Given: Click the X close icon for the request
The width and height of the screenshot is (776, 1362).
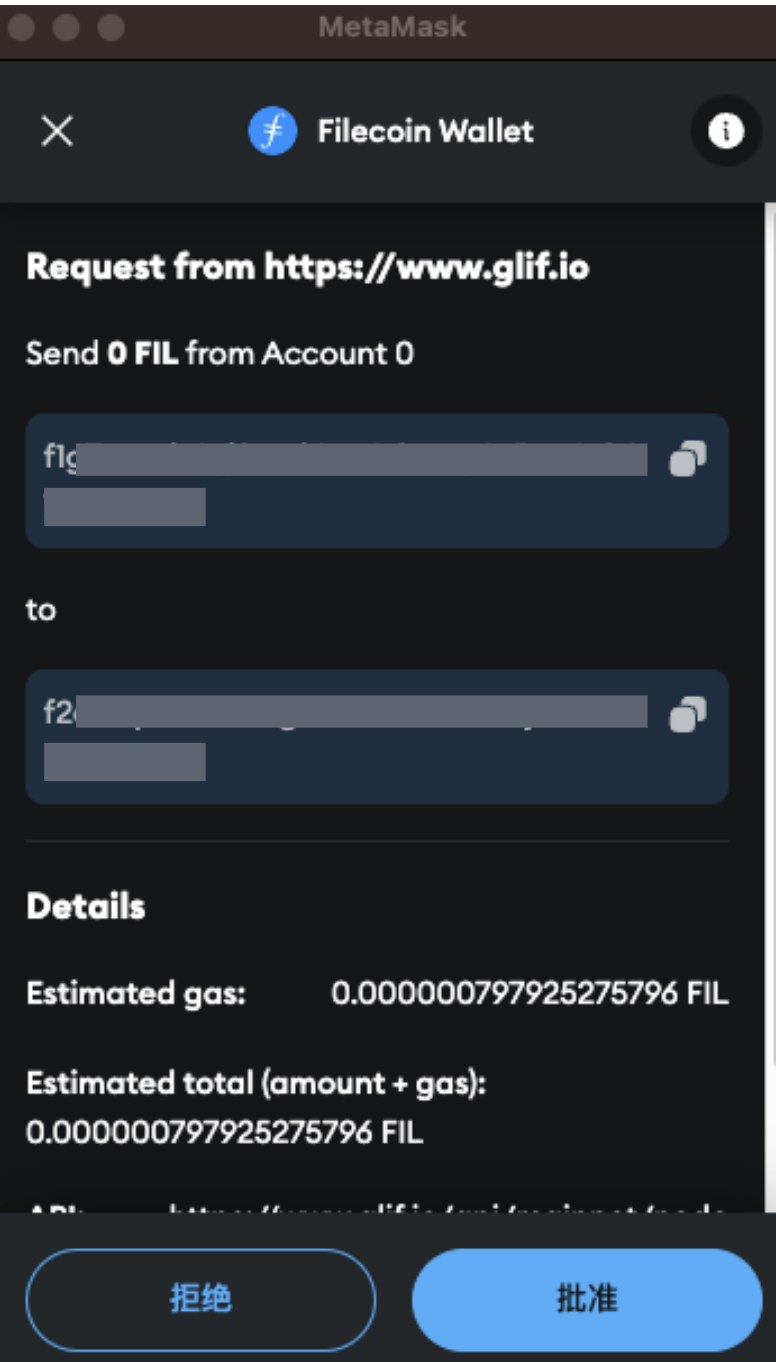Looking at the screenshot, I should point(55,131).
